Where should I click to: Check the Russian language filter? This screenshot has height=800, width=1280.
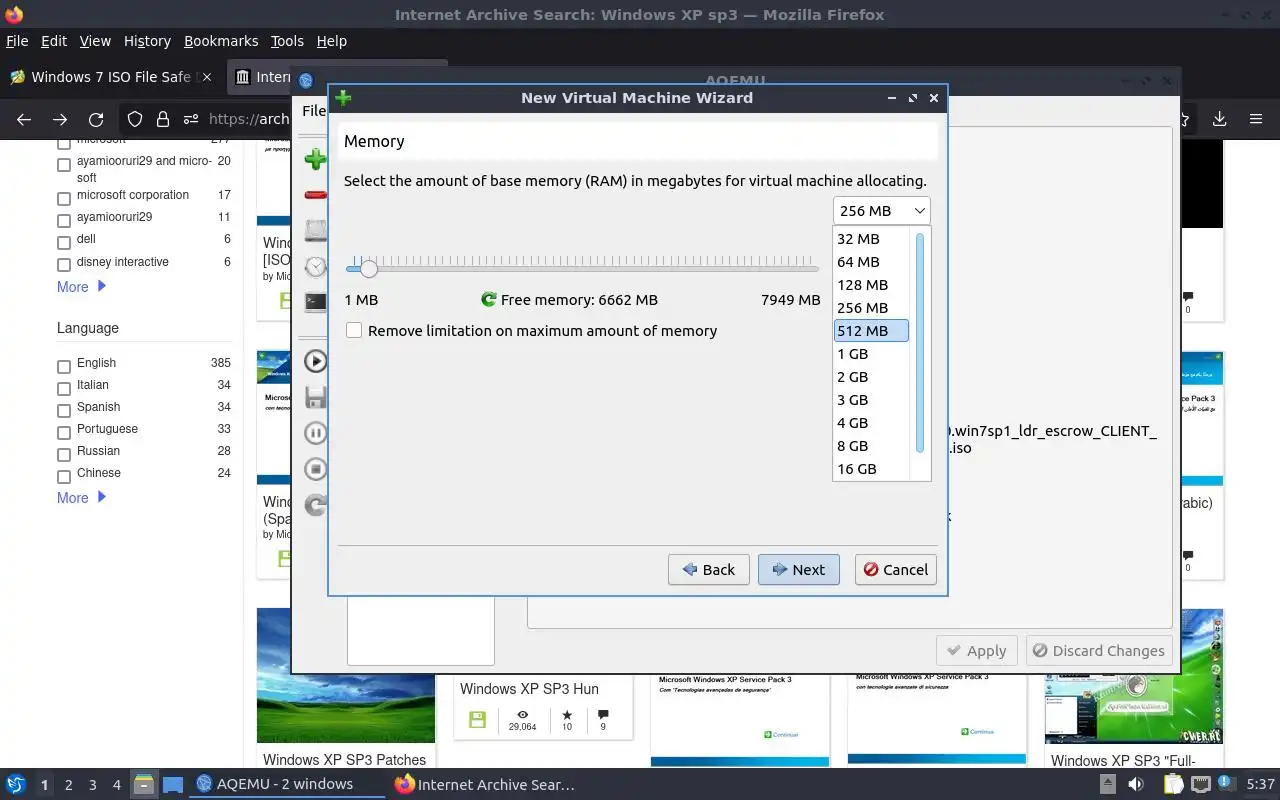(64, 455)
